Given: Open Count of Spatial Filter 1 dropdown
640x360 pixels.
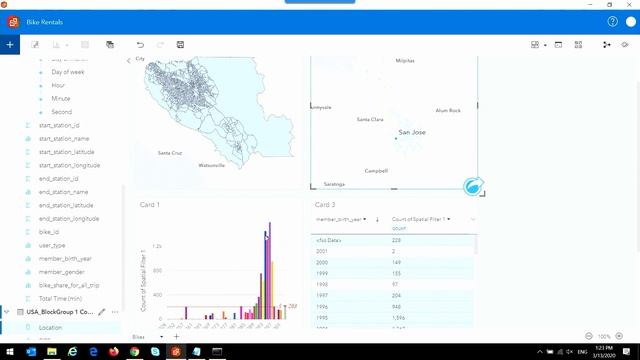Looking at the screenshot, I should 449,219.
